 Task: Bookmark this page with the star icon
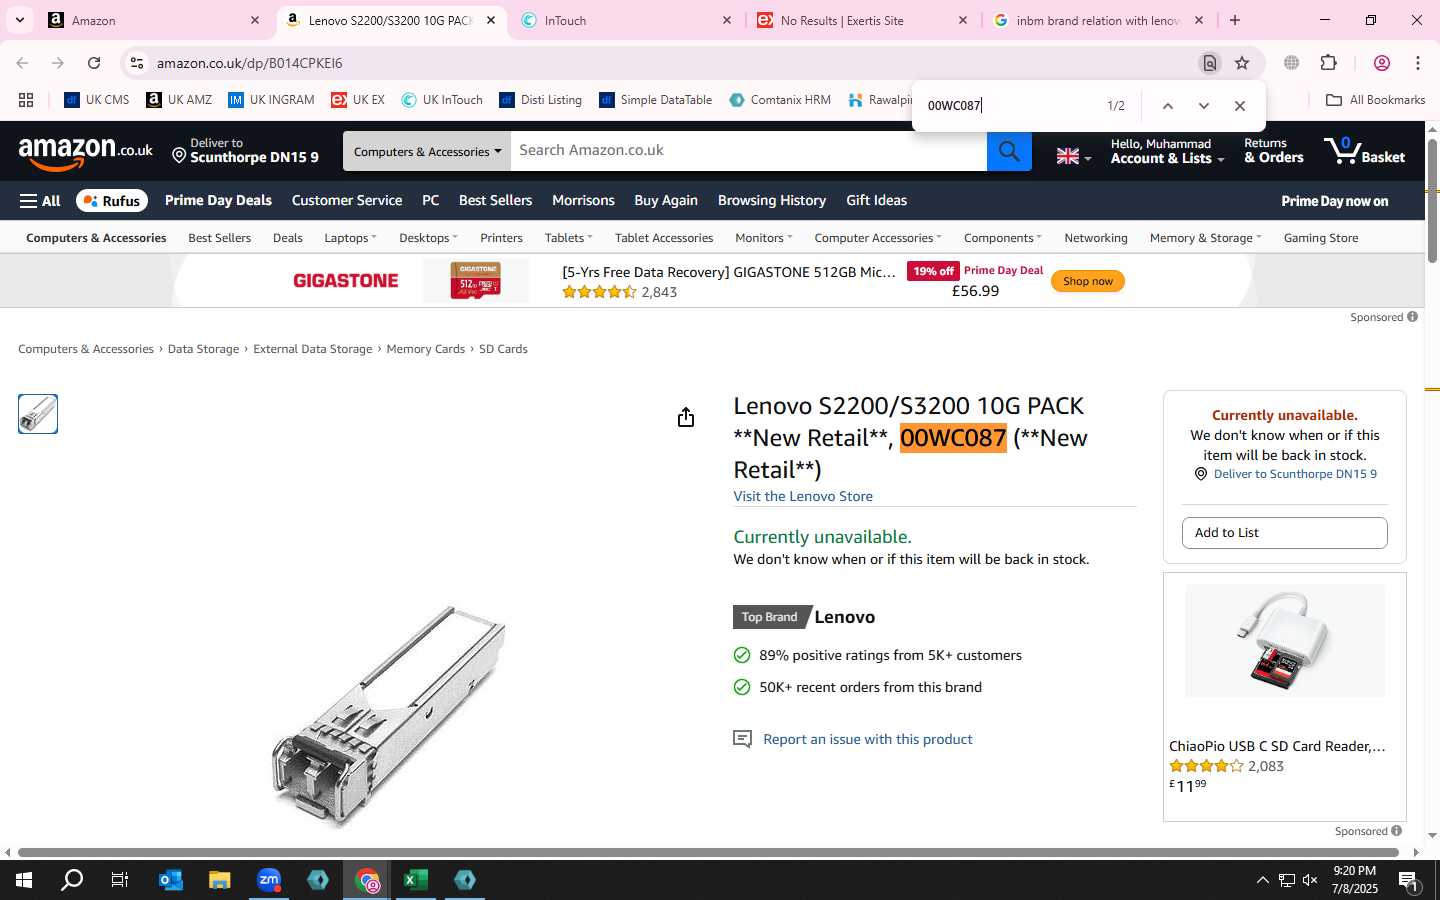(1242, 63)
